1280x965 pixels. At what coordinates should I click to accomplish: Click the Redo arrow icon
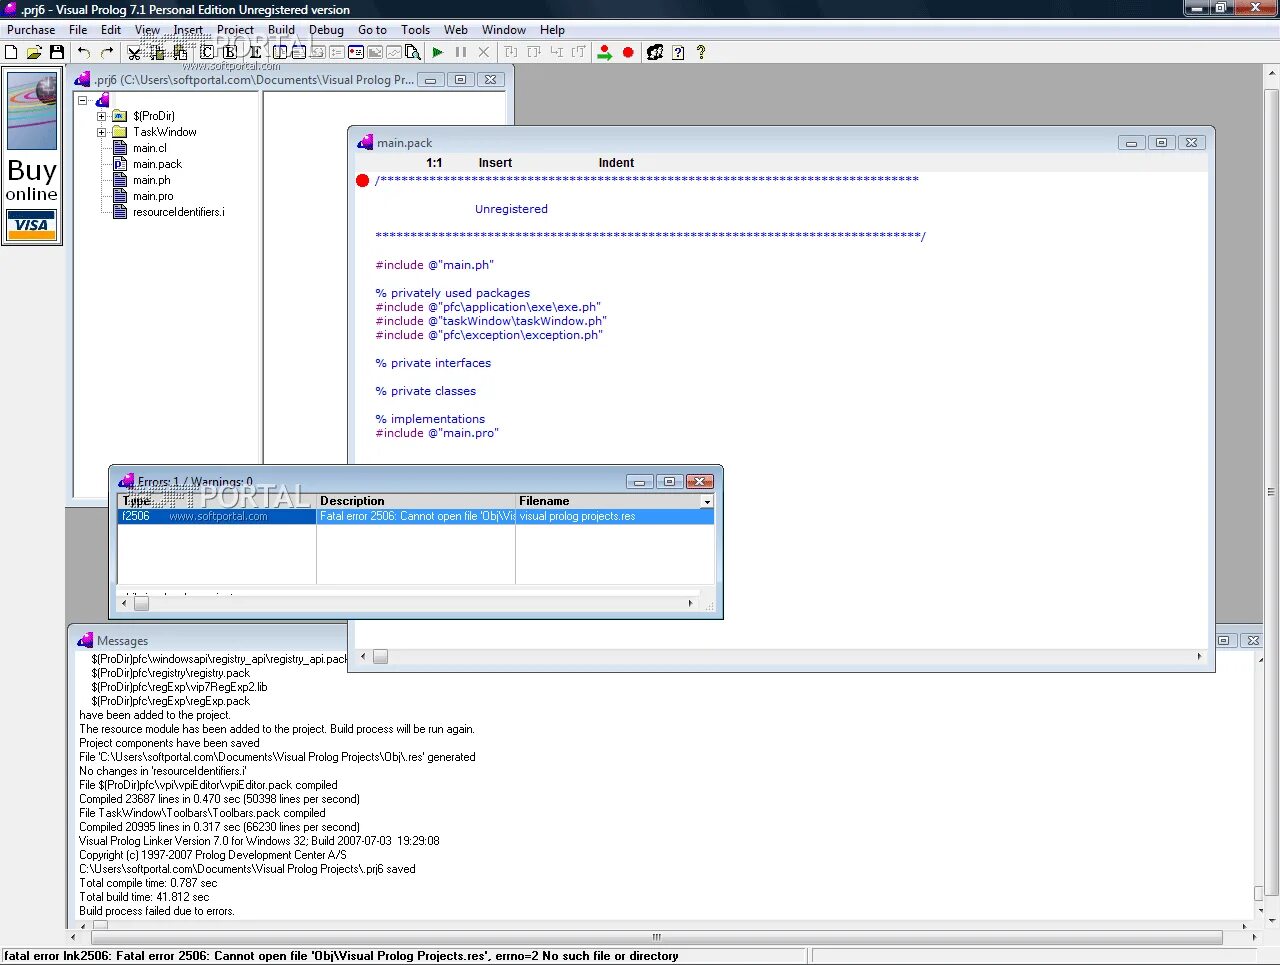tap(107, 52)
